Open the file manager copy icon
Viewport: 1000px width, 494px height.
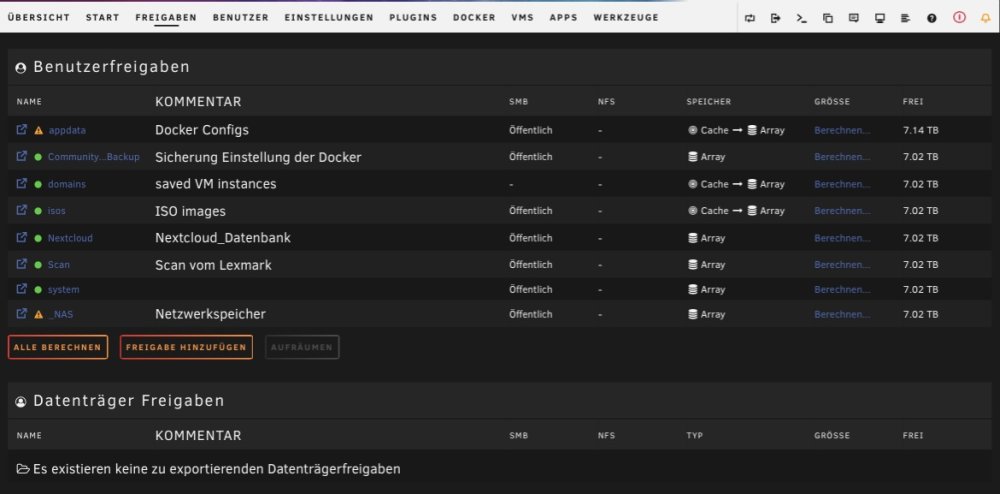(828, 18)
